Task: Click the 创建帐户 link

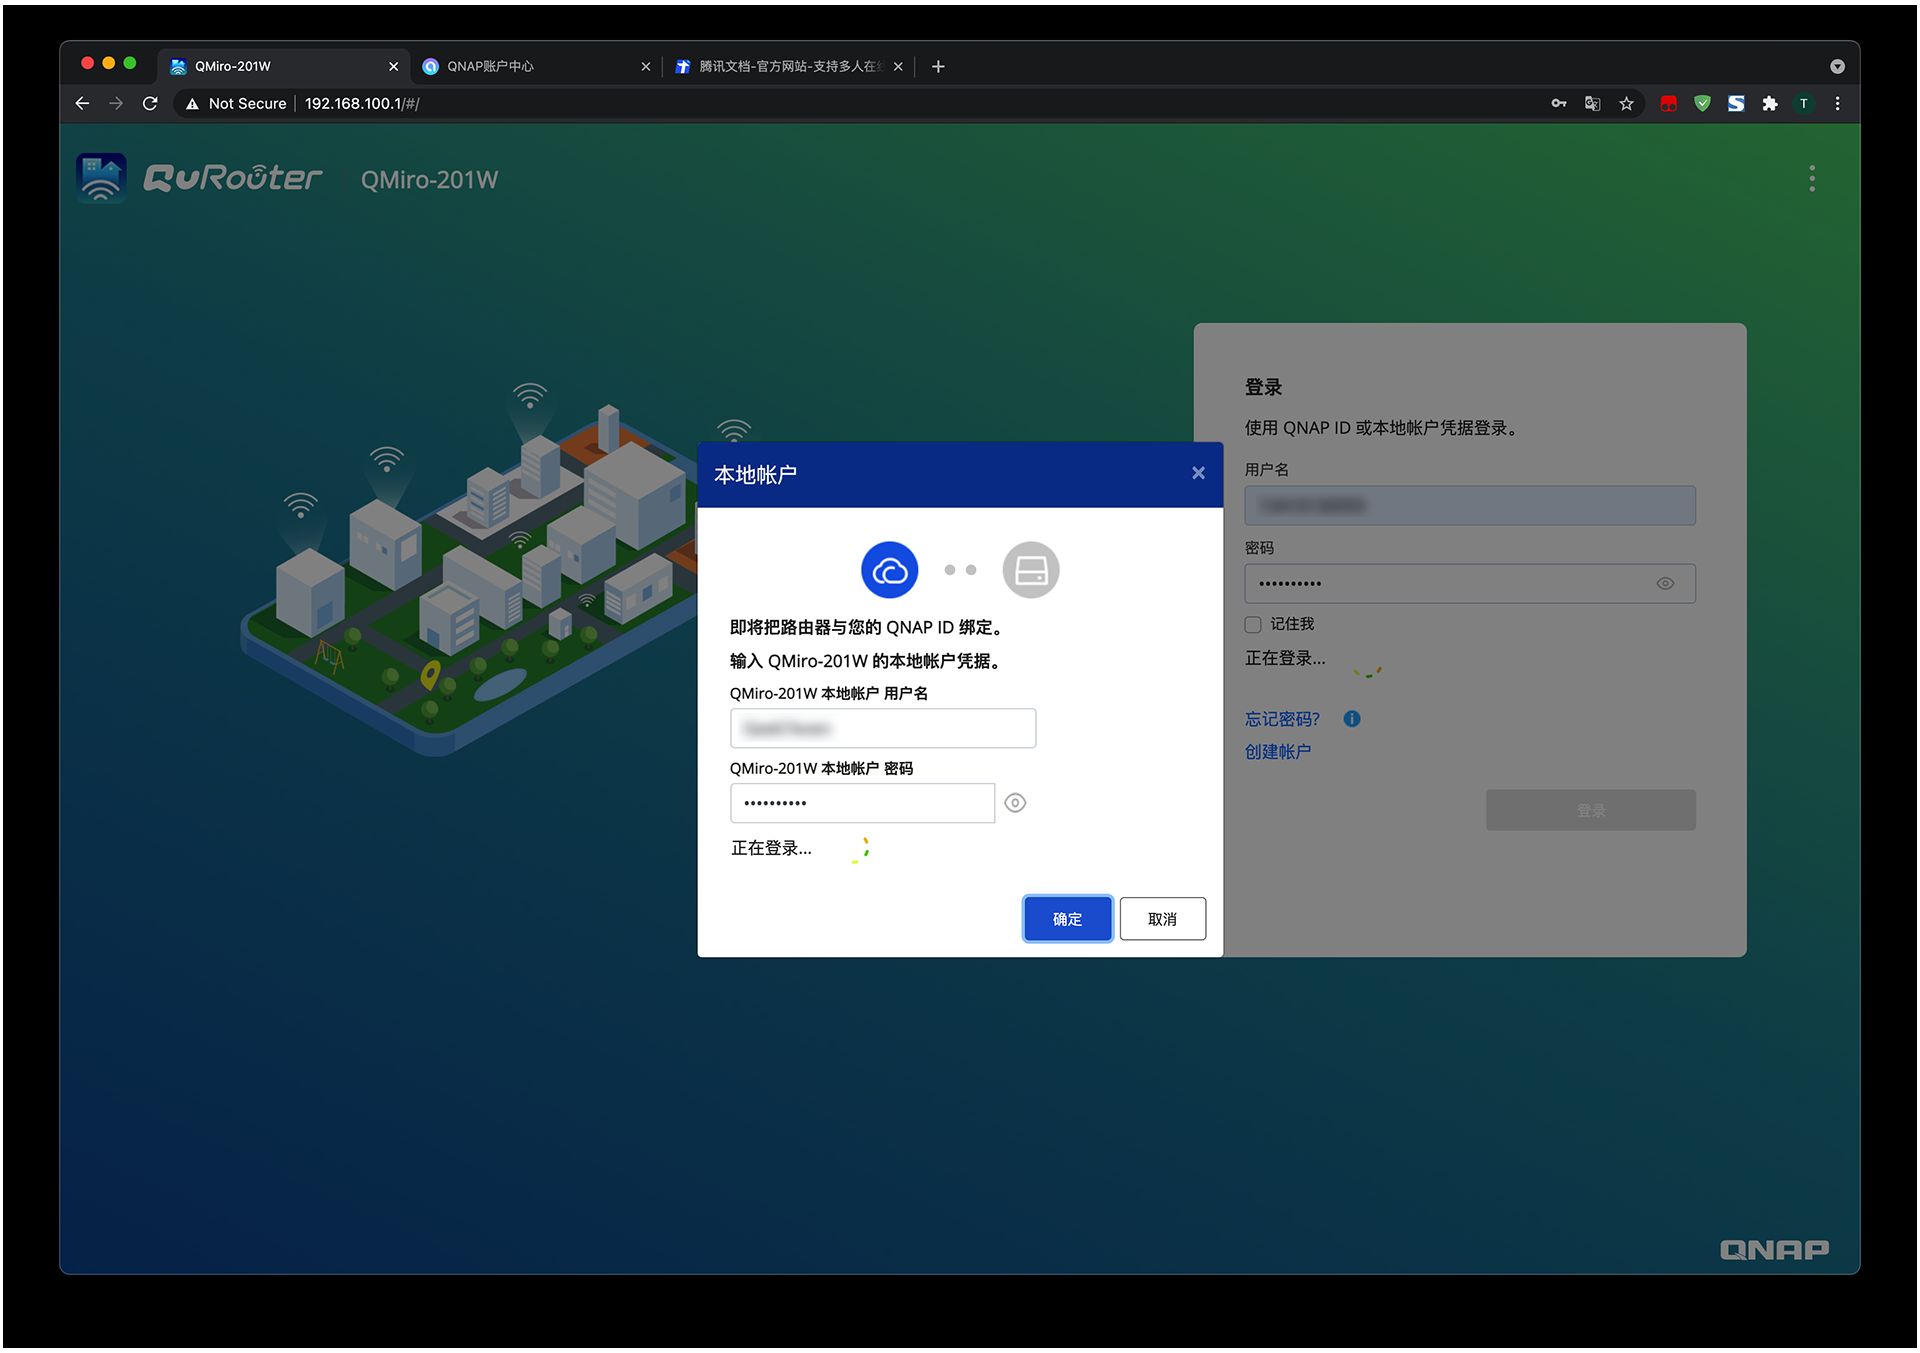Action: click(x=1277, y=752)
